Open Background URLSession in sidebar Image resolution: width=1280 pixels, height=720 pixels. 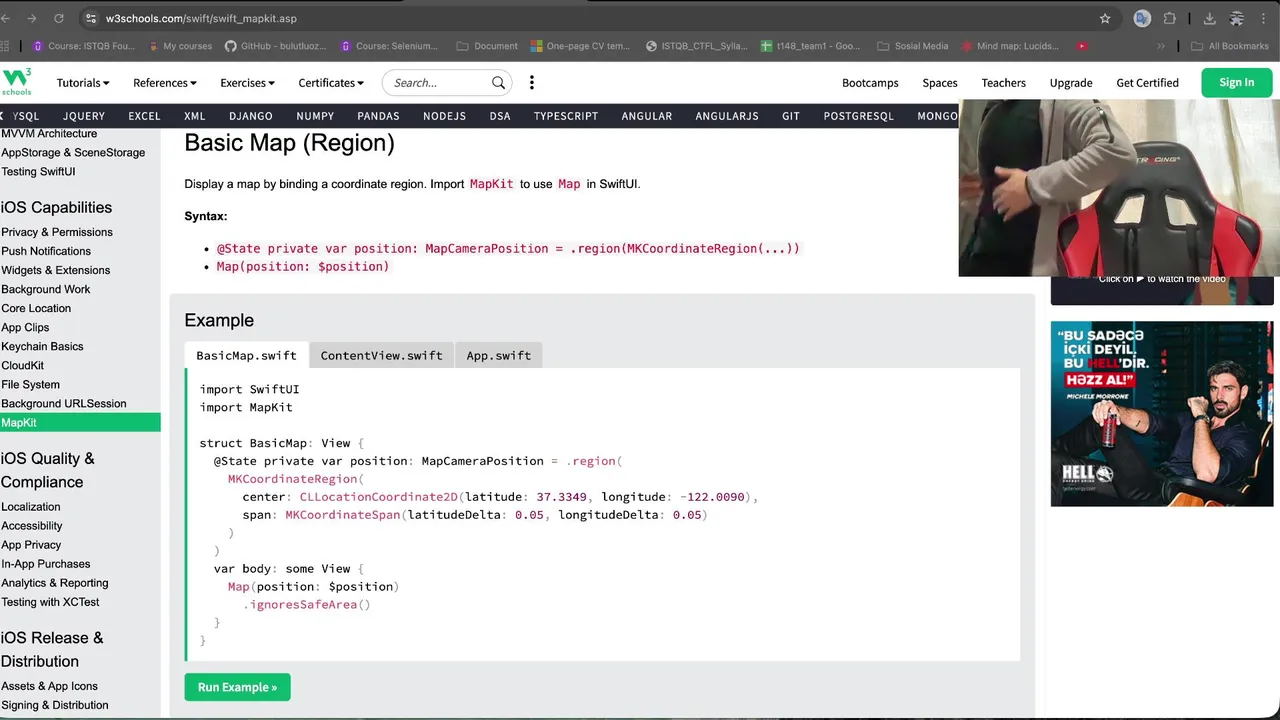point(64,403)
